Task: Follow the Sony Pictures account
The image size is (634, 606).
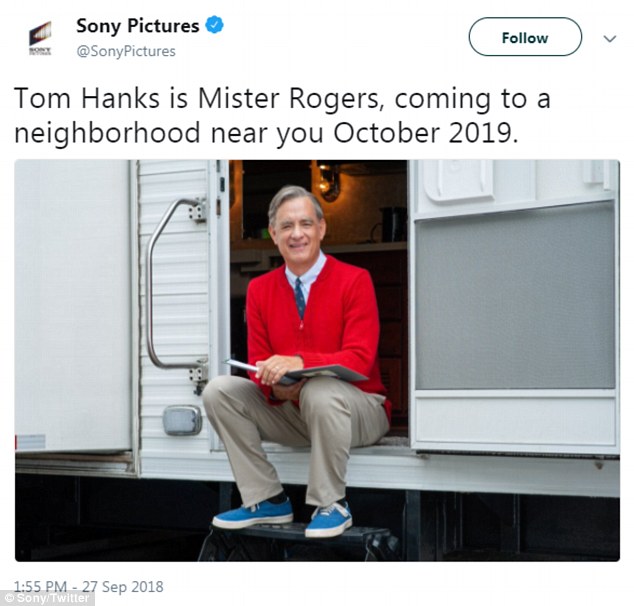Action: pos(525,37)
